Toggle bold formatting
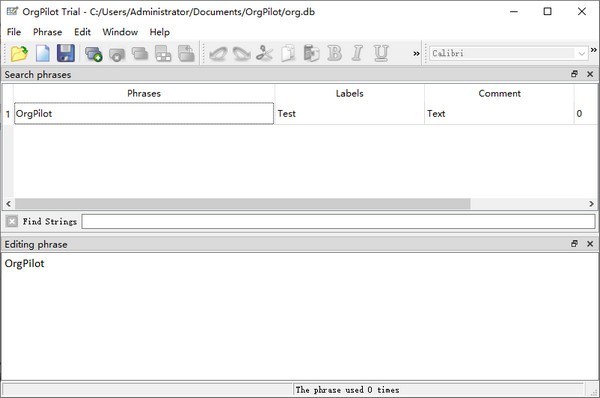The height and width of the screenshot is (398, 600). pos(334,53)
